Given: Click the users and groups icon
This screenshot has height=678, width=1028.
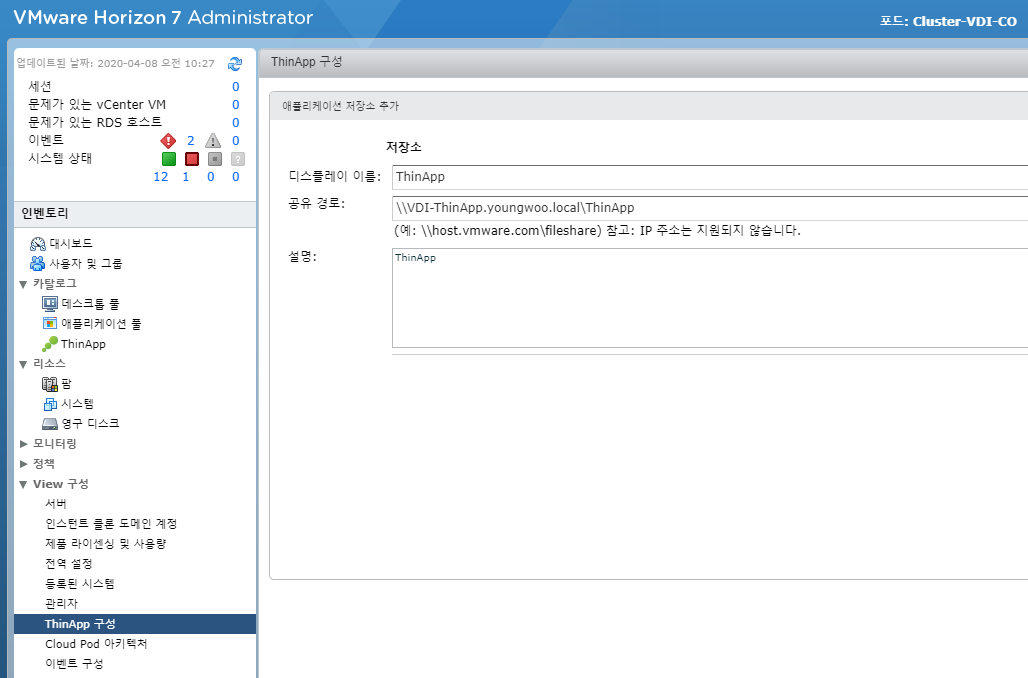Looking at the screenshot, I should [37, 264].
